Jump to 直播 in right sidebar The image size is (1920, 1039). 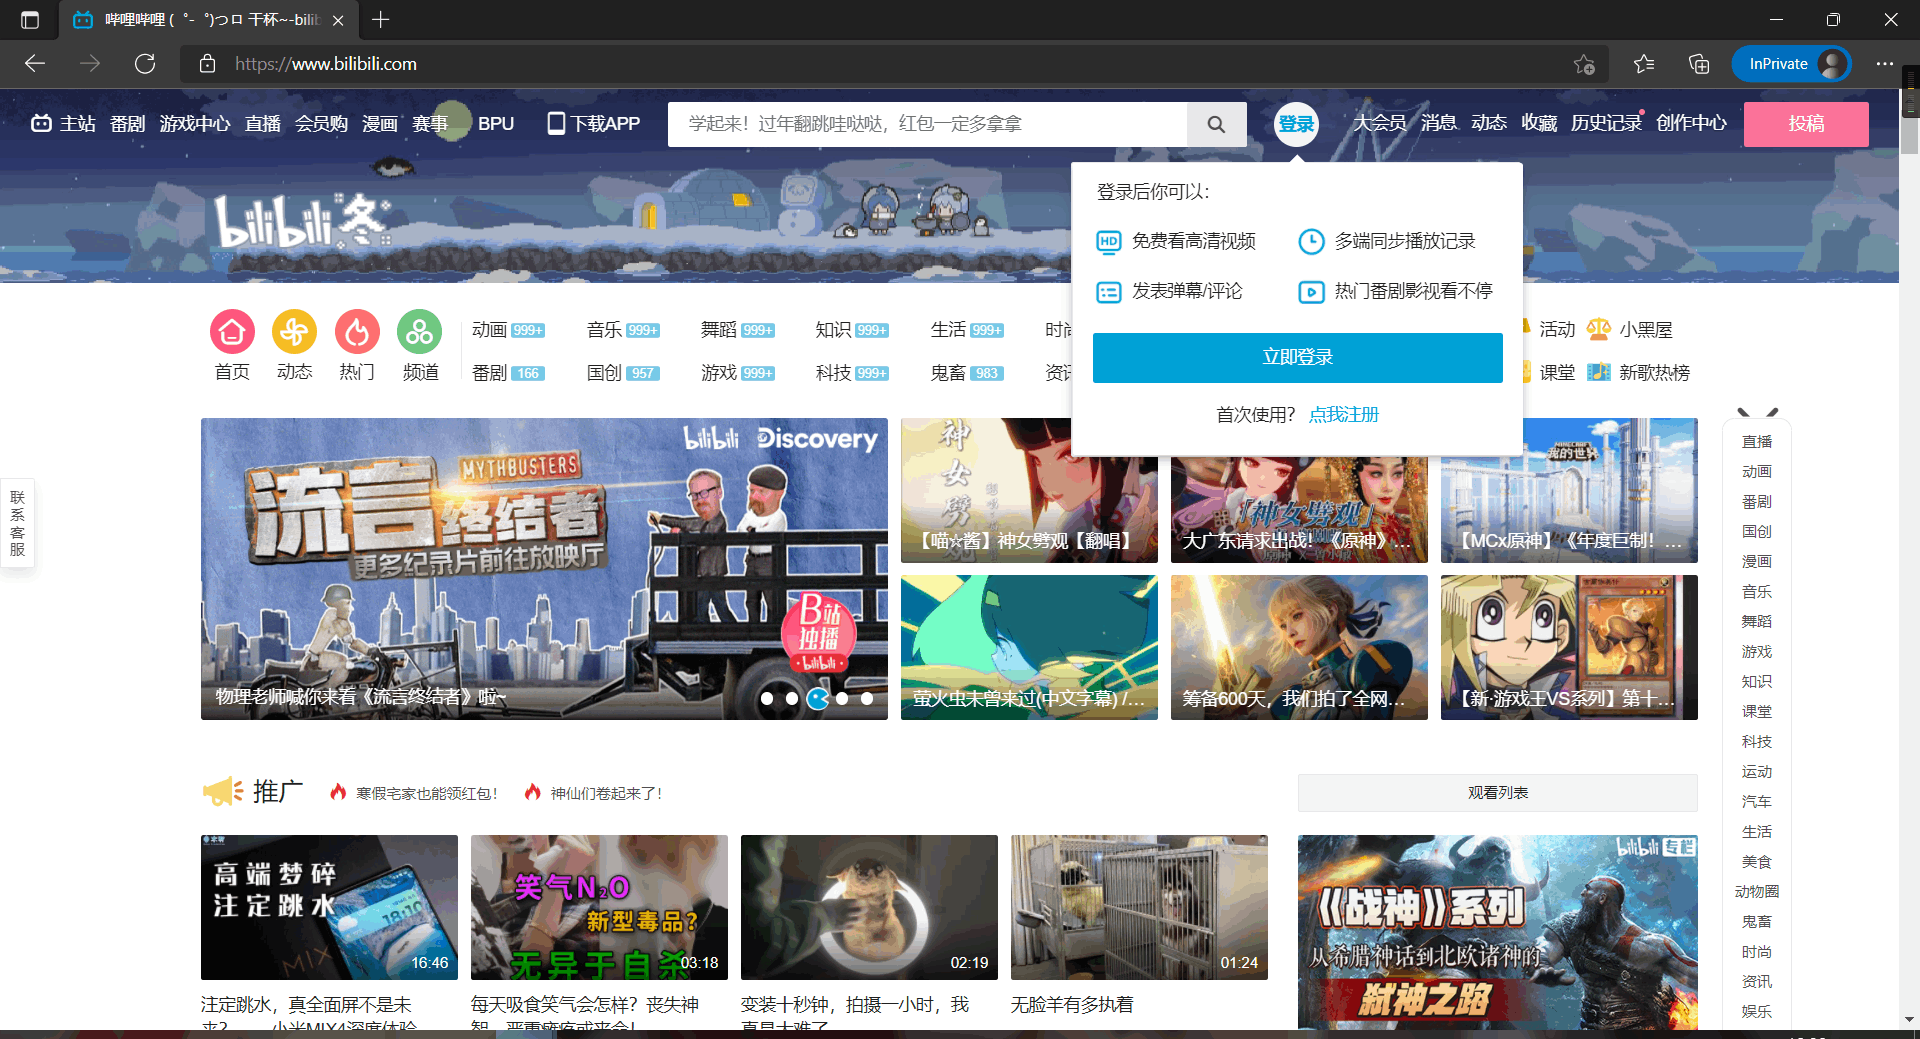[x=1757, y=441]
